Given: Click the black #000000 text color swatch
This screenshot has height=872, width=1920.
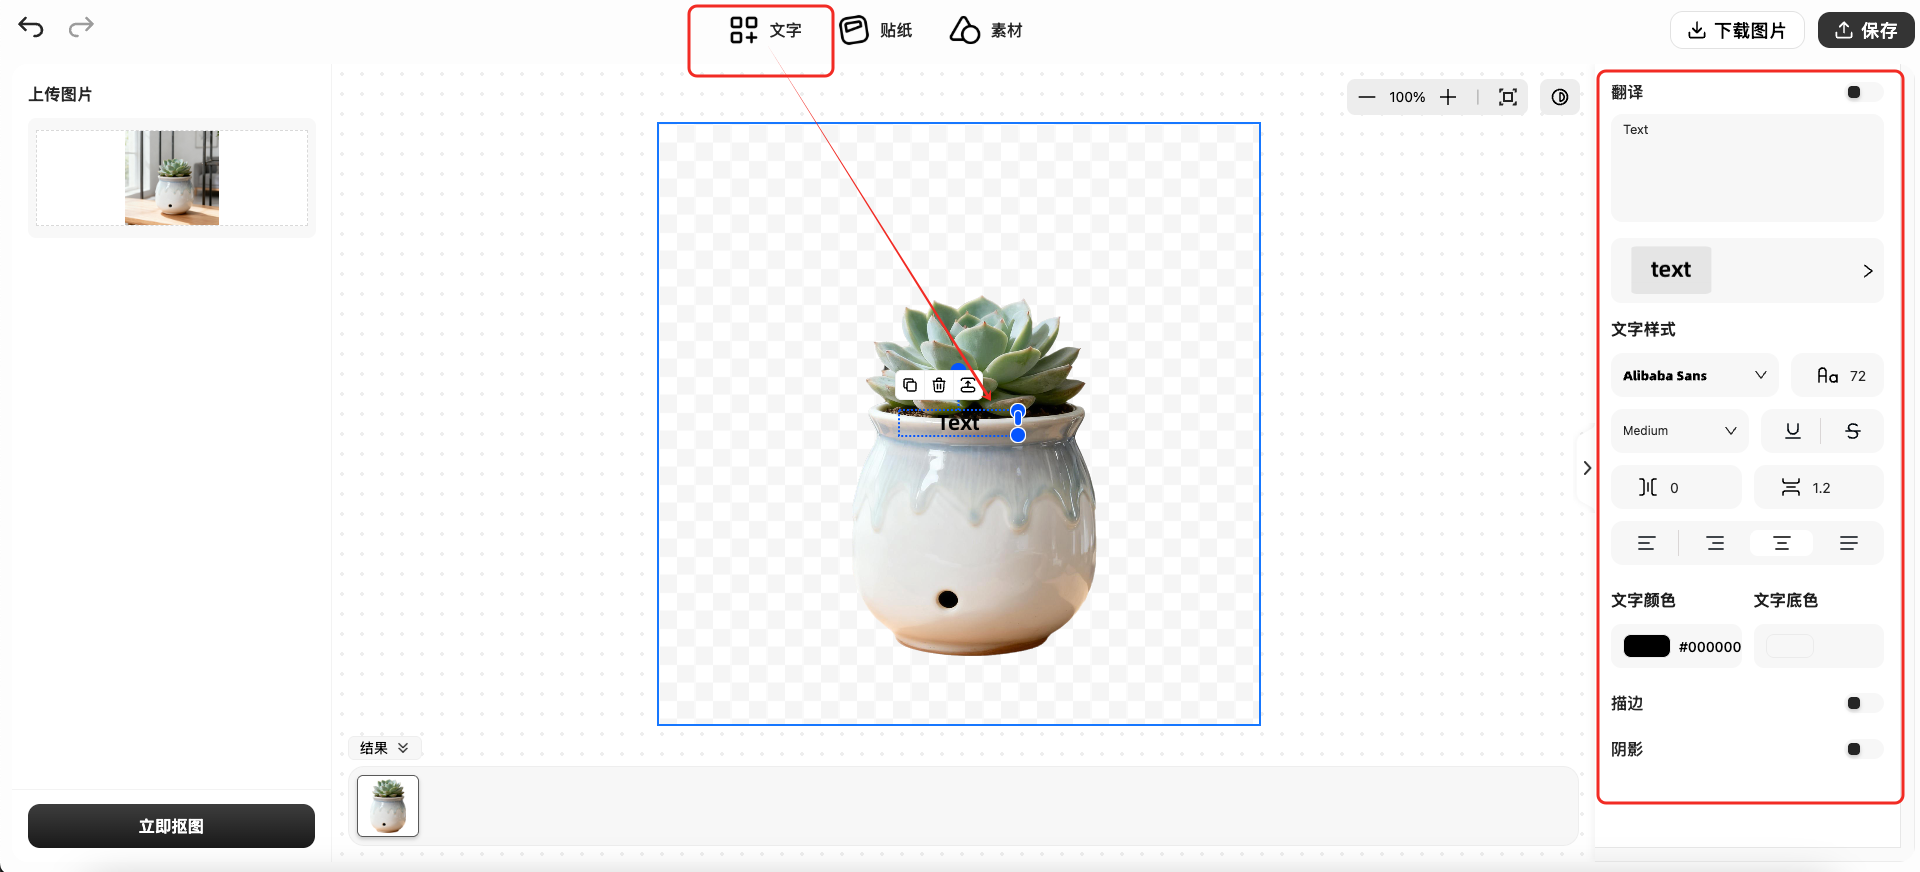Looking at the screenshot, I should tap(1646, 647).
